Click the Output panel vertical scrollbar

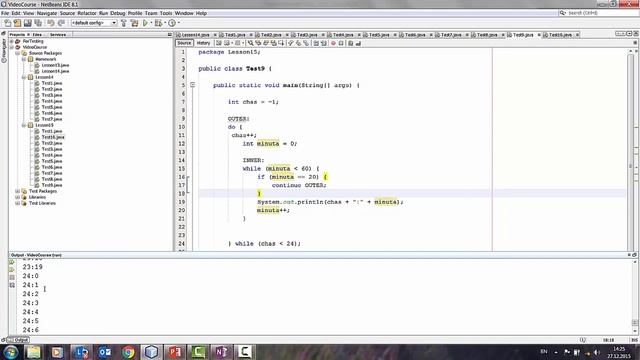[635, 297]
